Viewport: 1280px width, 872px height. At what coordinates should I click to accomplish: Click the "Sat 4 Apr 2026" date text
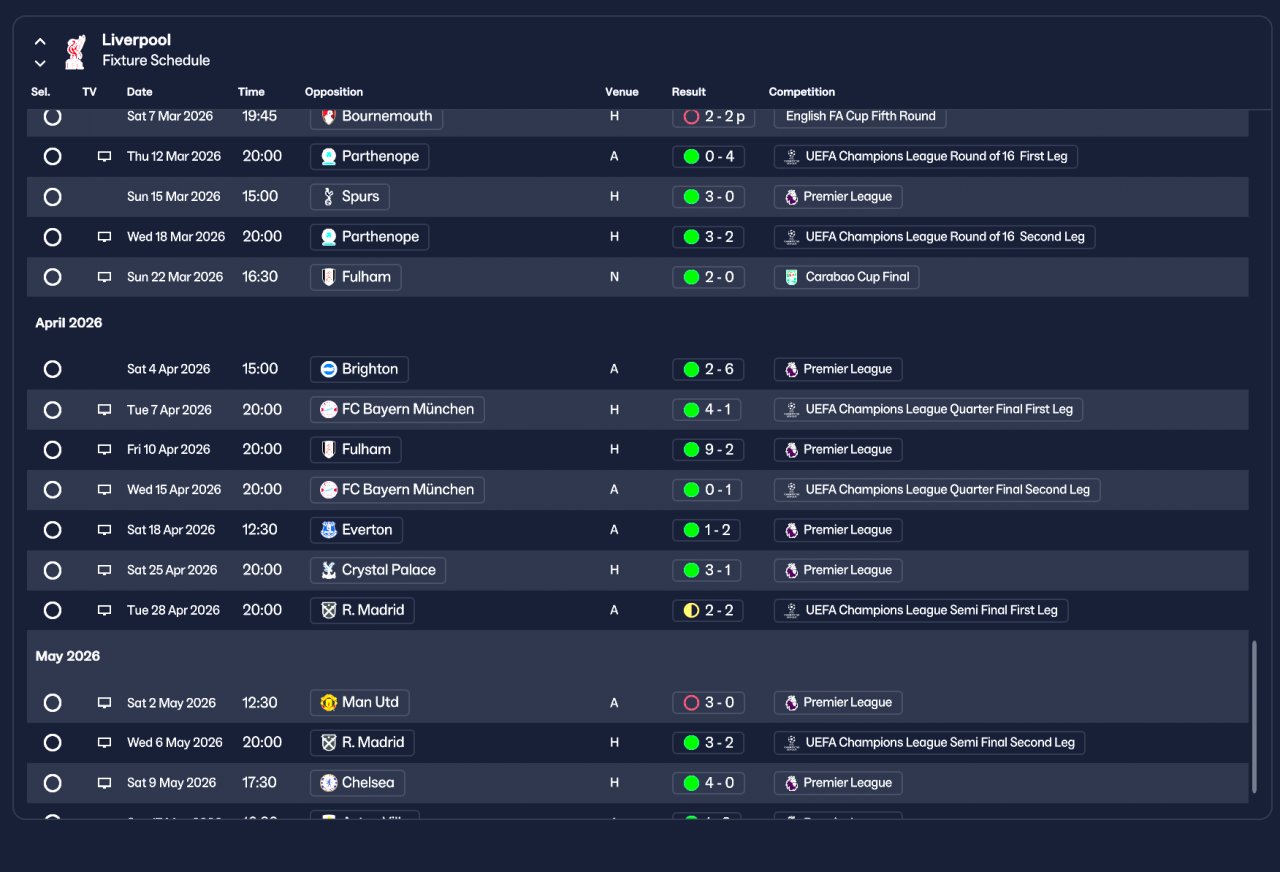click(x=169, y=369)
